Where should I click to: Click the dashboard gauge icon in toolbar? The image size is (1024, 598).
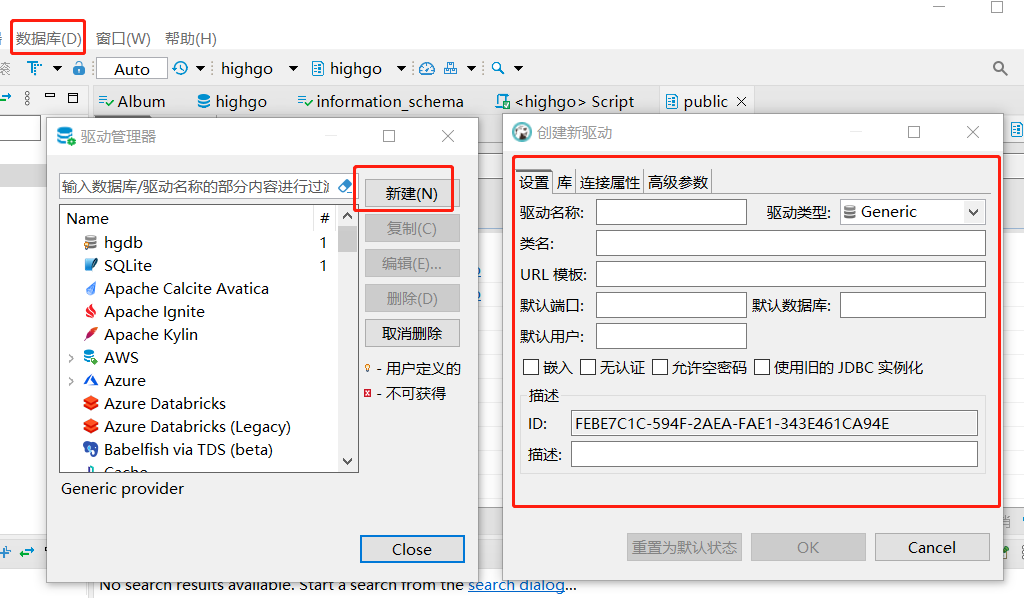pyautogui.click(x=427, y=68)
